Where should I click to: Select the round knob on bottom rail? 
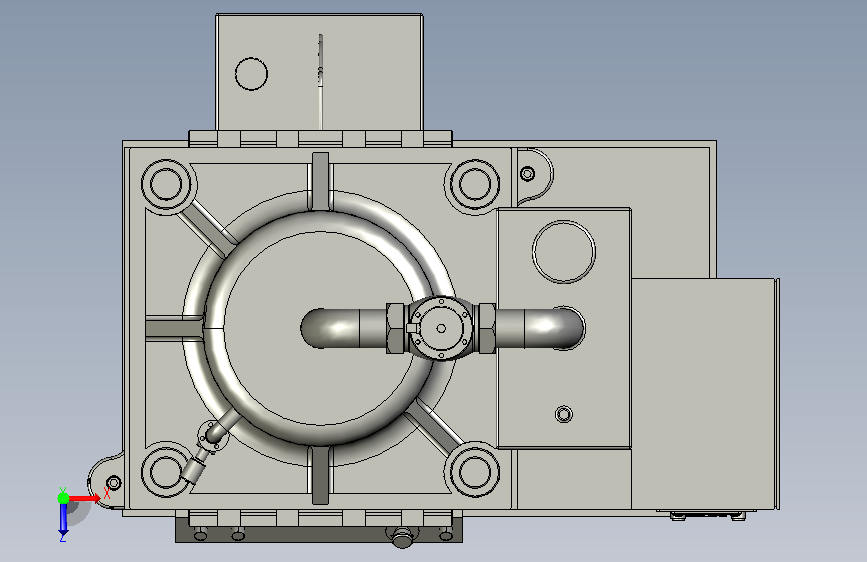[402, 537]
